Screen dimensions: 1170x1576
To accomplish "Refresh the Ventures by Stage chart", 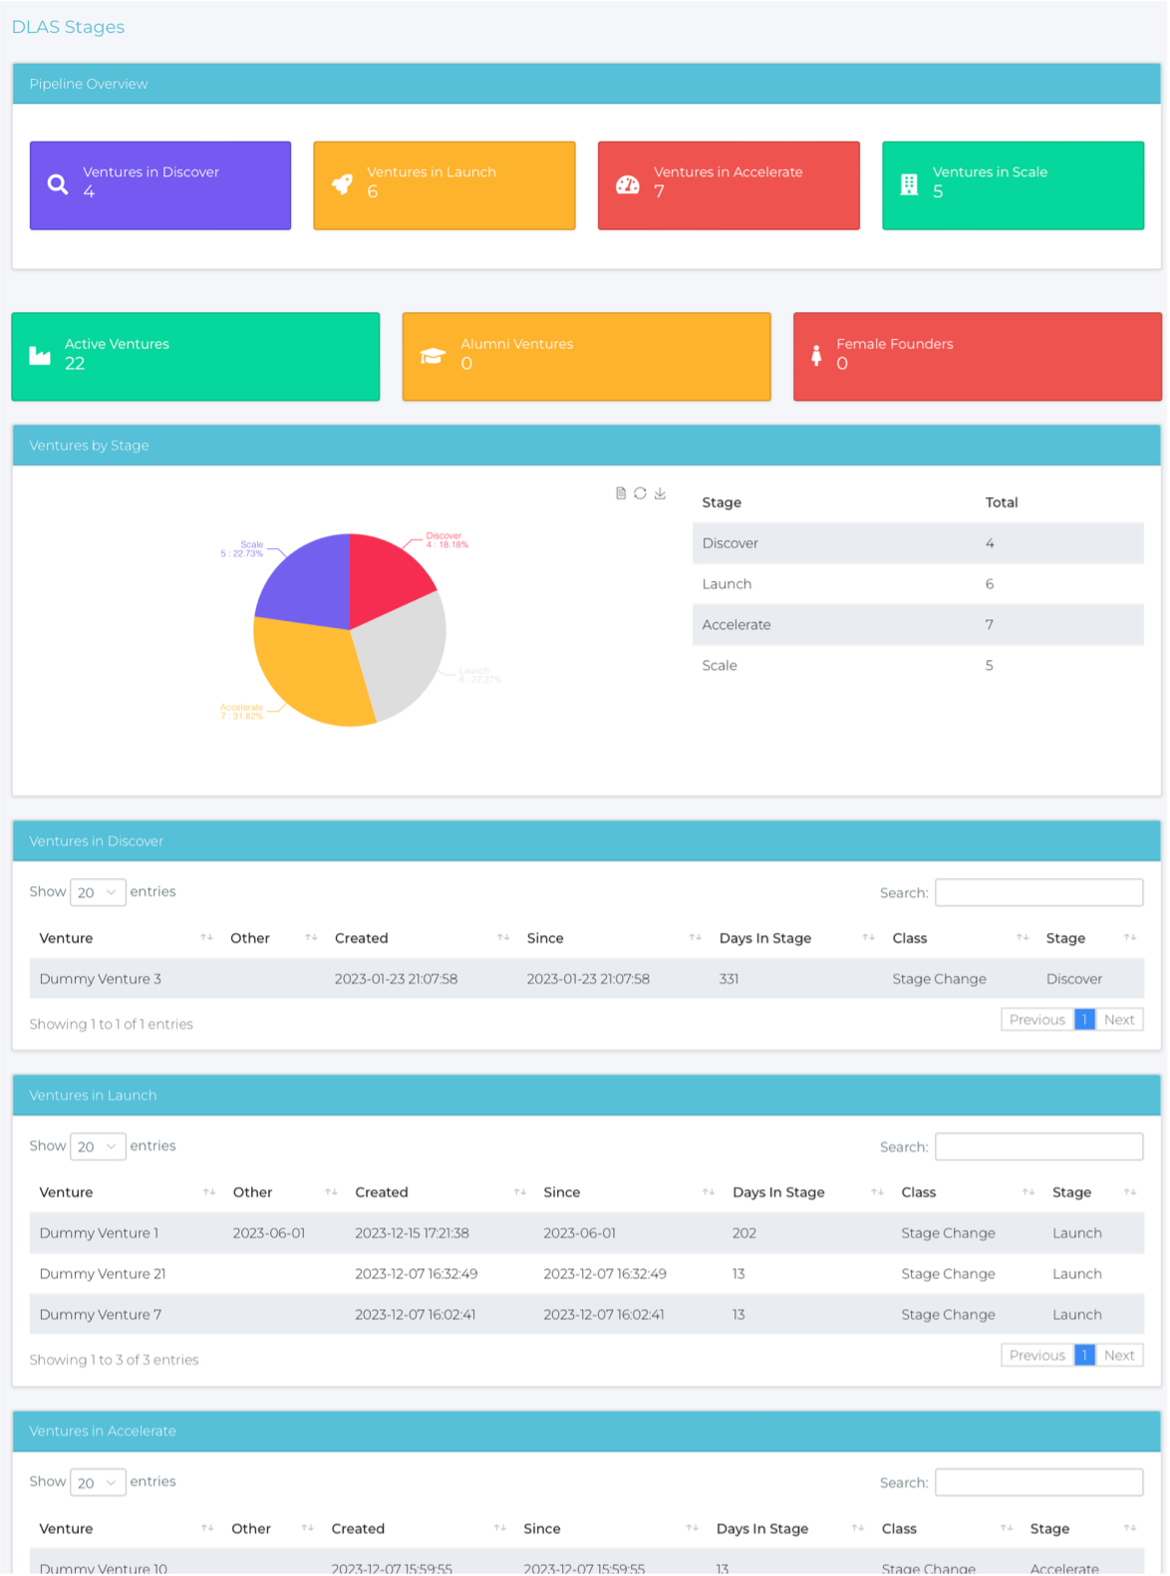I will point(640,493).
